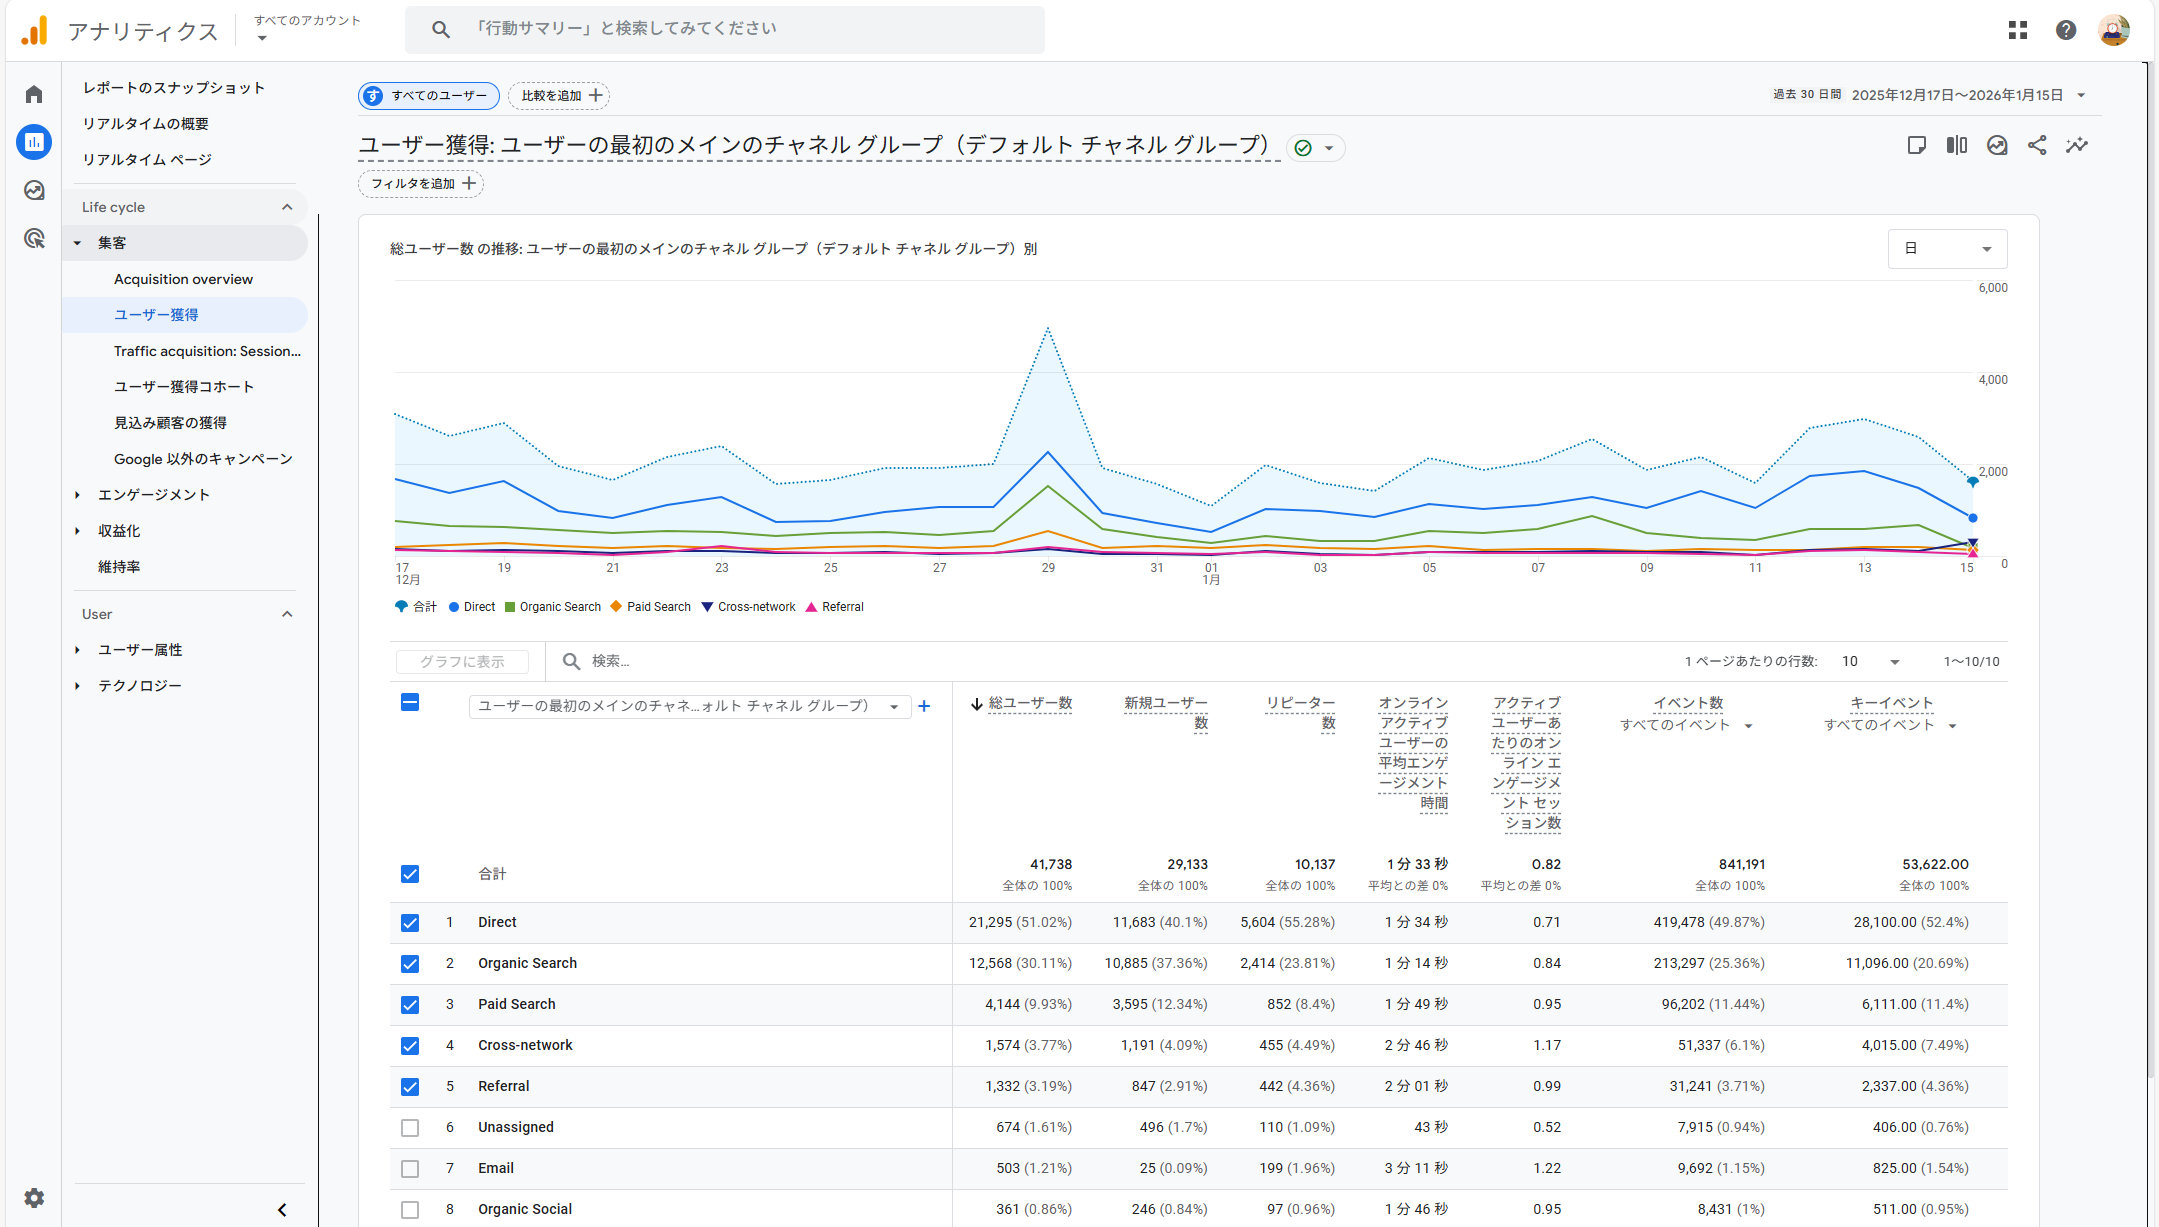Click the Help question mark icon
Viewport: 2159px width, 1227px height.
click(2066, 30)
